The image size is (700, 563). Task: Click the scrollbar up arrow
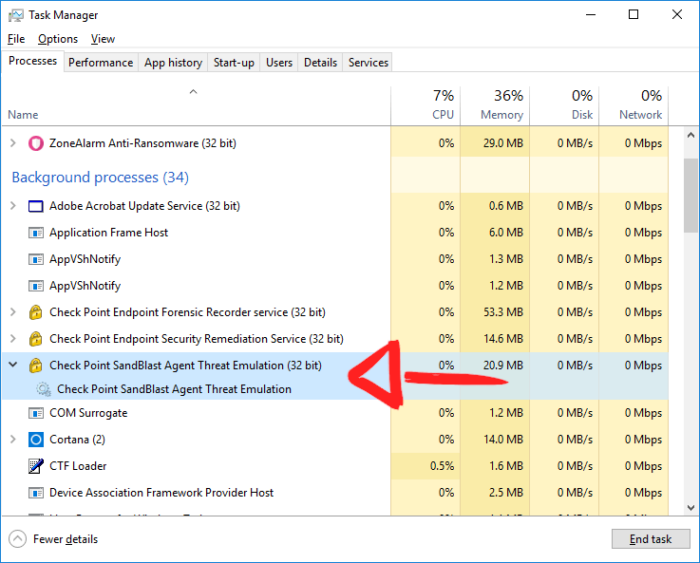pyautogui.click(x=691, y=135)
